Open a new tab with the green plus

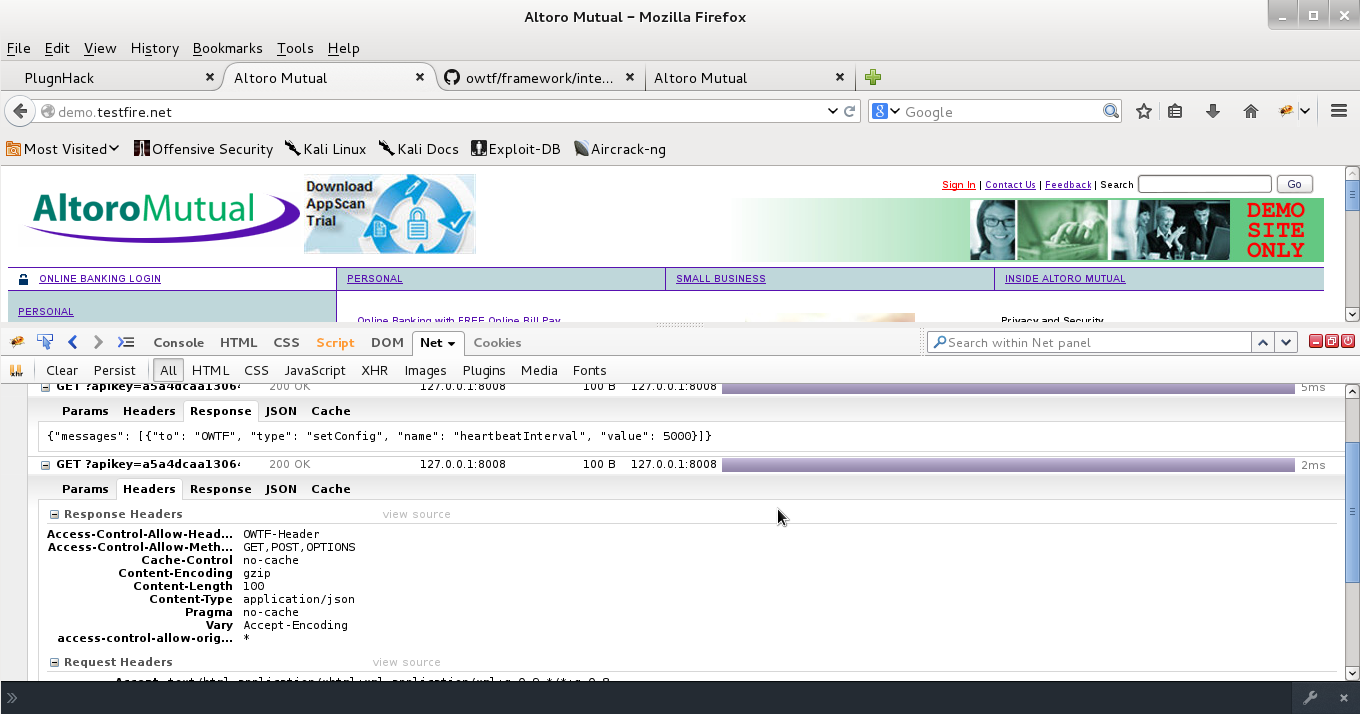pos(873,77)
